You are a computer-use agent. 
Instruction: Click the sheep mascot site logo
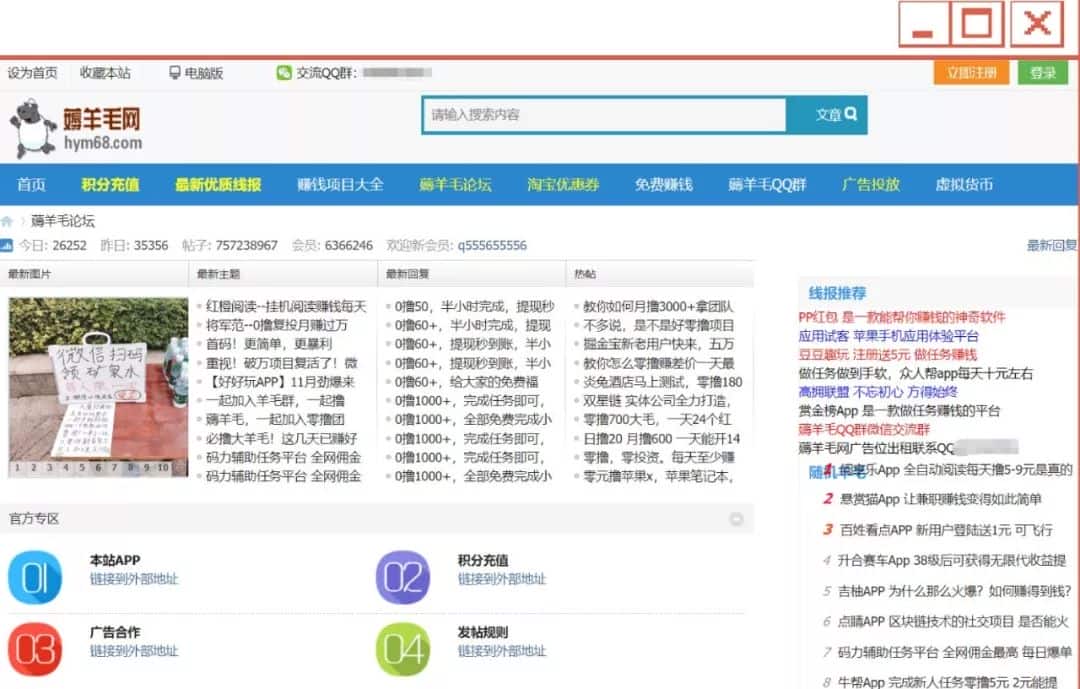pos(34,129)
